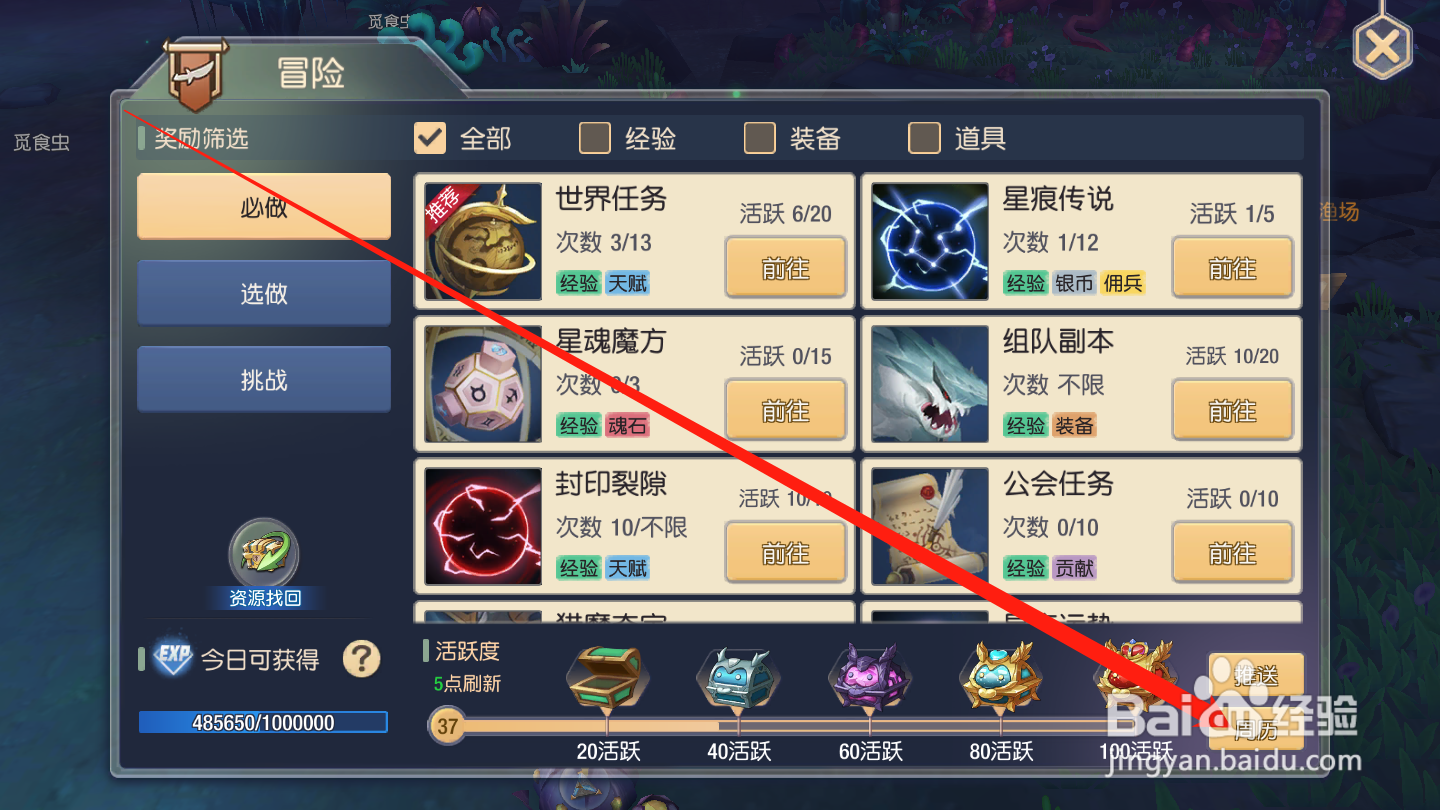The height and width of the screenshot is (810, 1440).
Task: Tick the 道具 reward filter checkbox
Action: 924,138
